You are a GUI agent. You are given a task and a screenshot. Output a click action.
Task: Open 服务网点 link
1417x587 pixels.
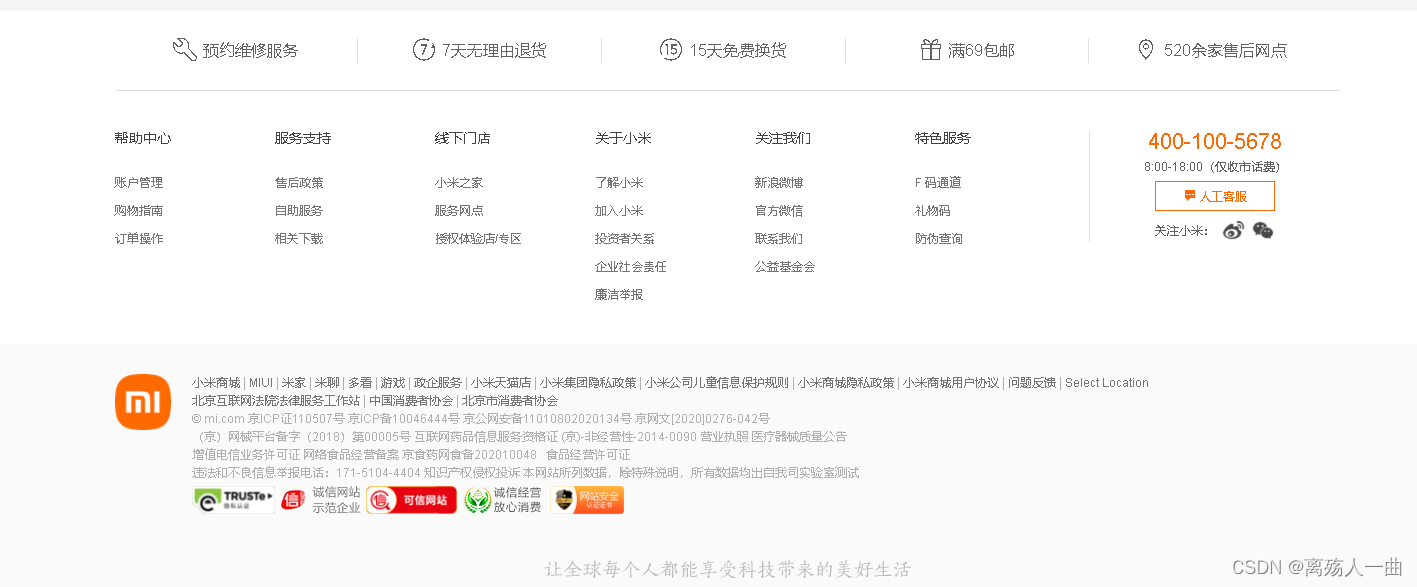coord(459,211)
